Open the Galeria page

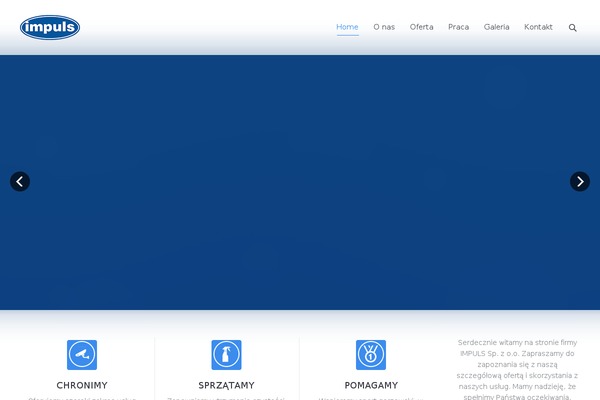tap(496, 27)
